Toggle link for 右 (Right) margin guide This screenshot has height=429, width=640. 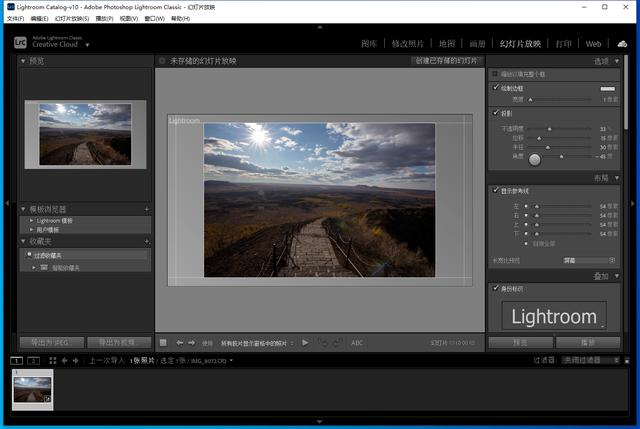click(x=526, y=215)
